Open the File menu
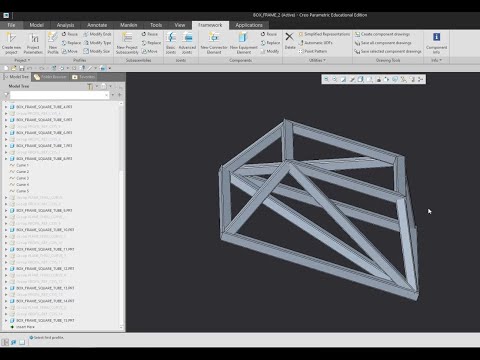Screen dimensions: 480x360 click(11, 25)
